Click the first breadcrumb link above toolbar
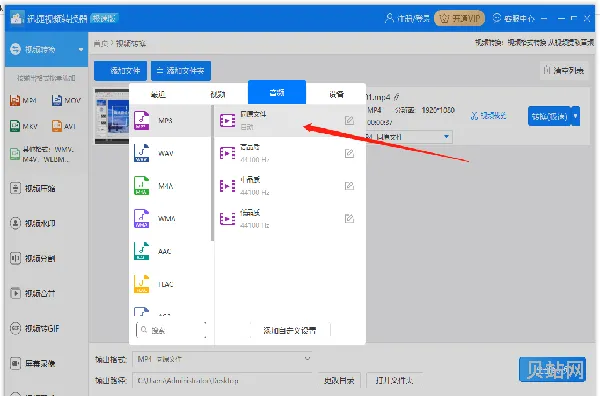 coord(101,43)
